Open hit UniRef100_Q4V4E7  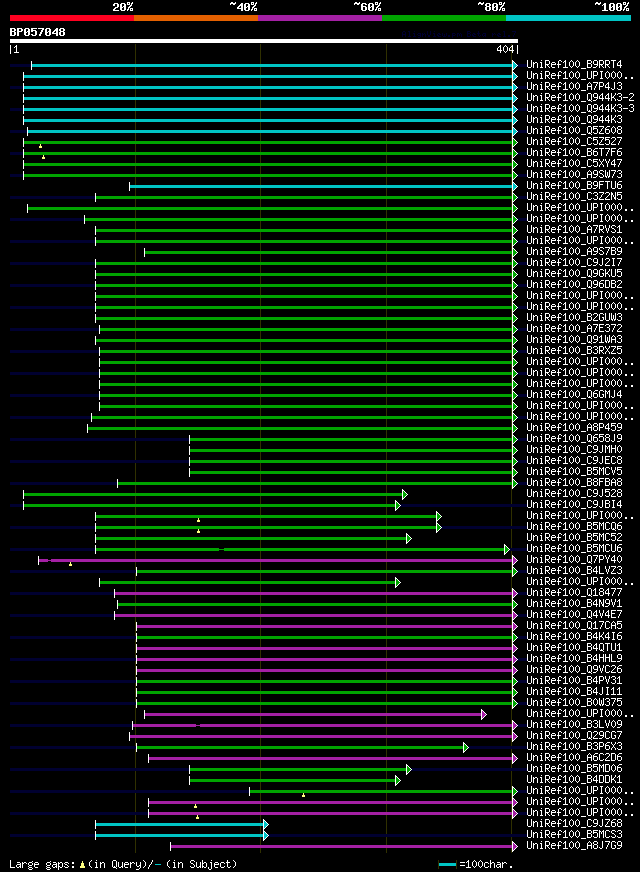574,615
